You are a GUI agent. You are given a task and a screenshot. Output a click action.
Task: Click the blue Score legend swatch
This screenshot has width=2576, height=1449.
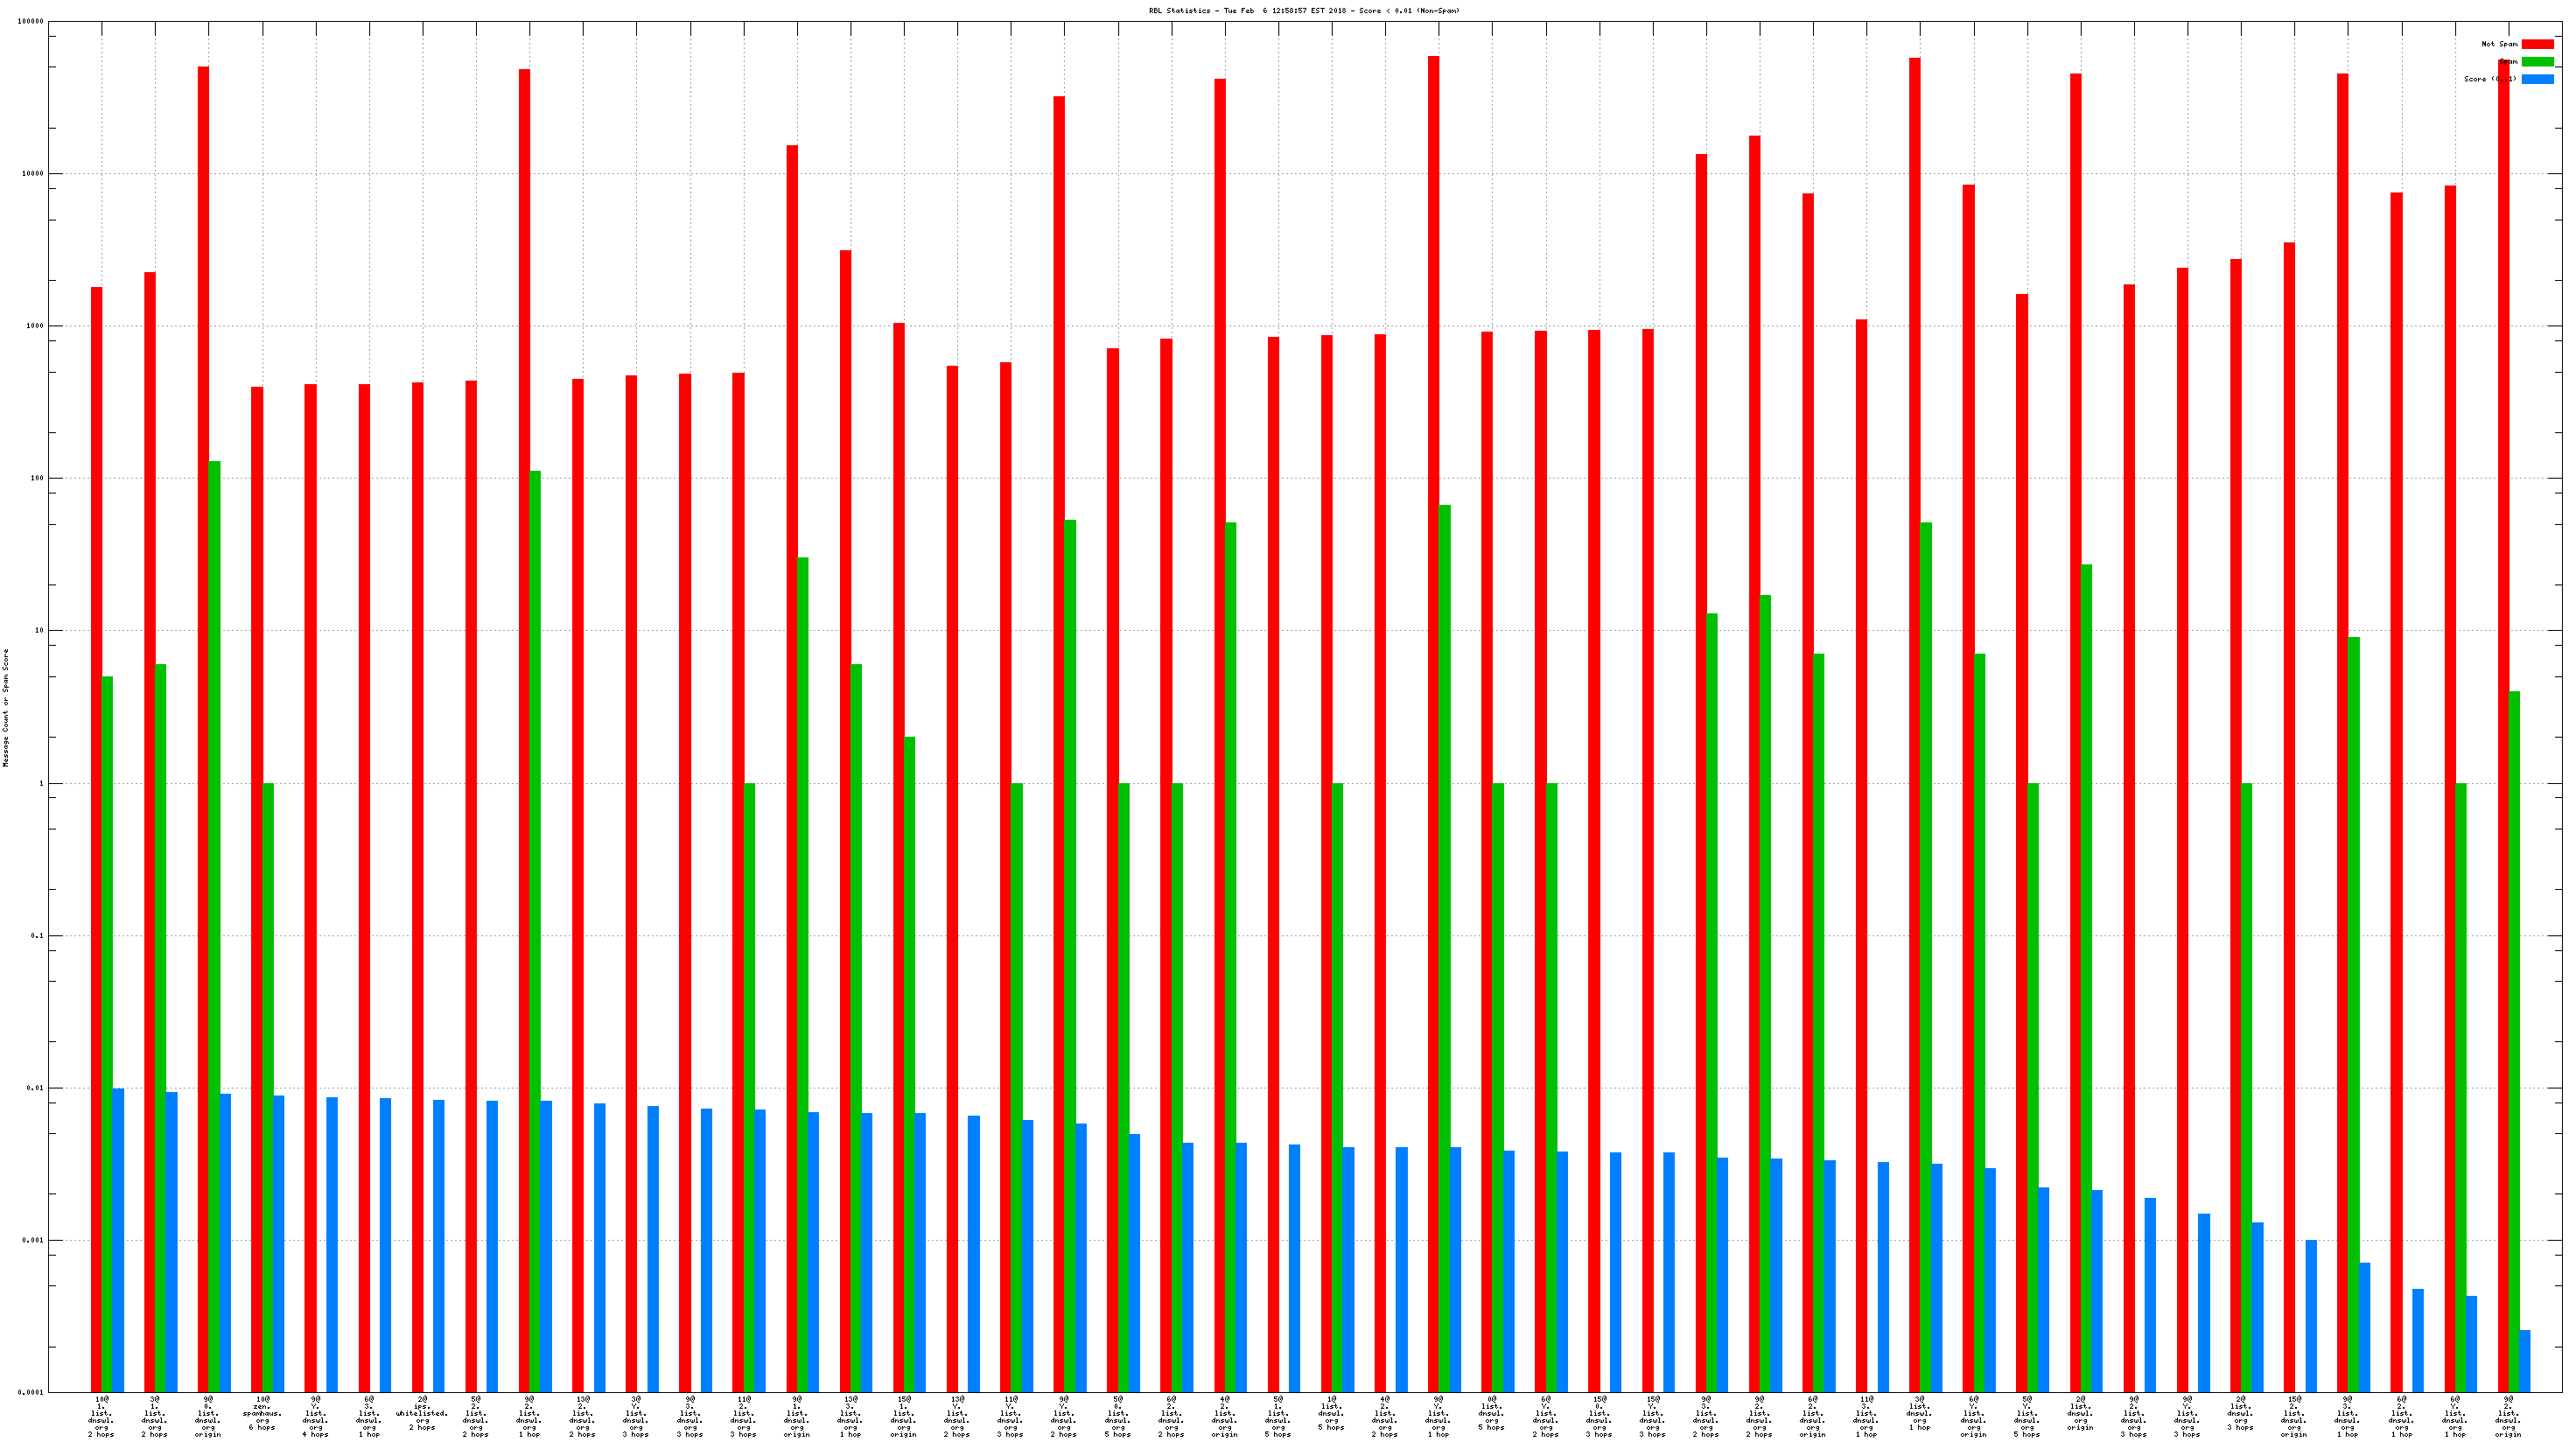point(2537,79)
